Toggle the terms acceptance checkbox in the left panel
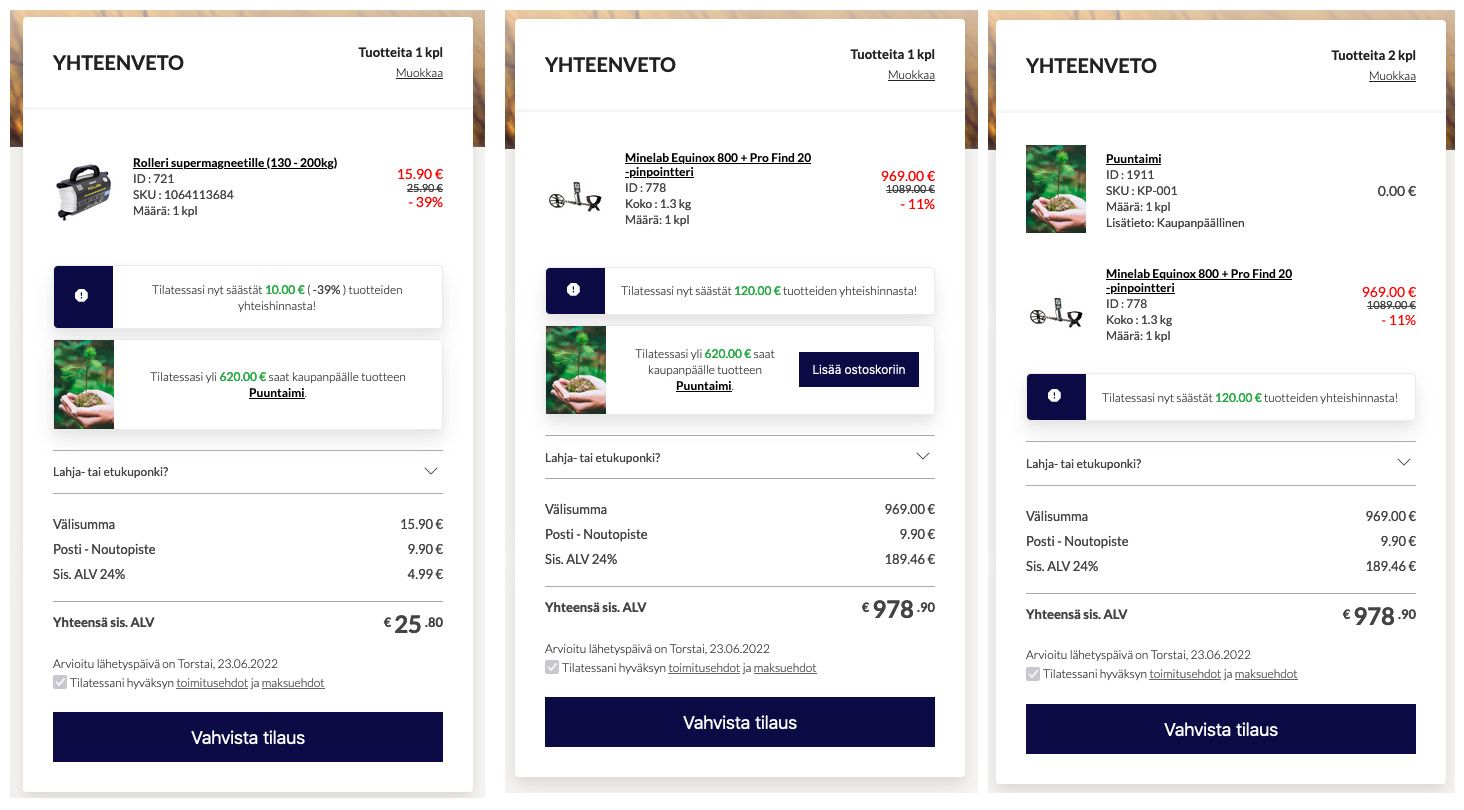This screenshot has height=810, width=1464. click(60, 683)
